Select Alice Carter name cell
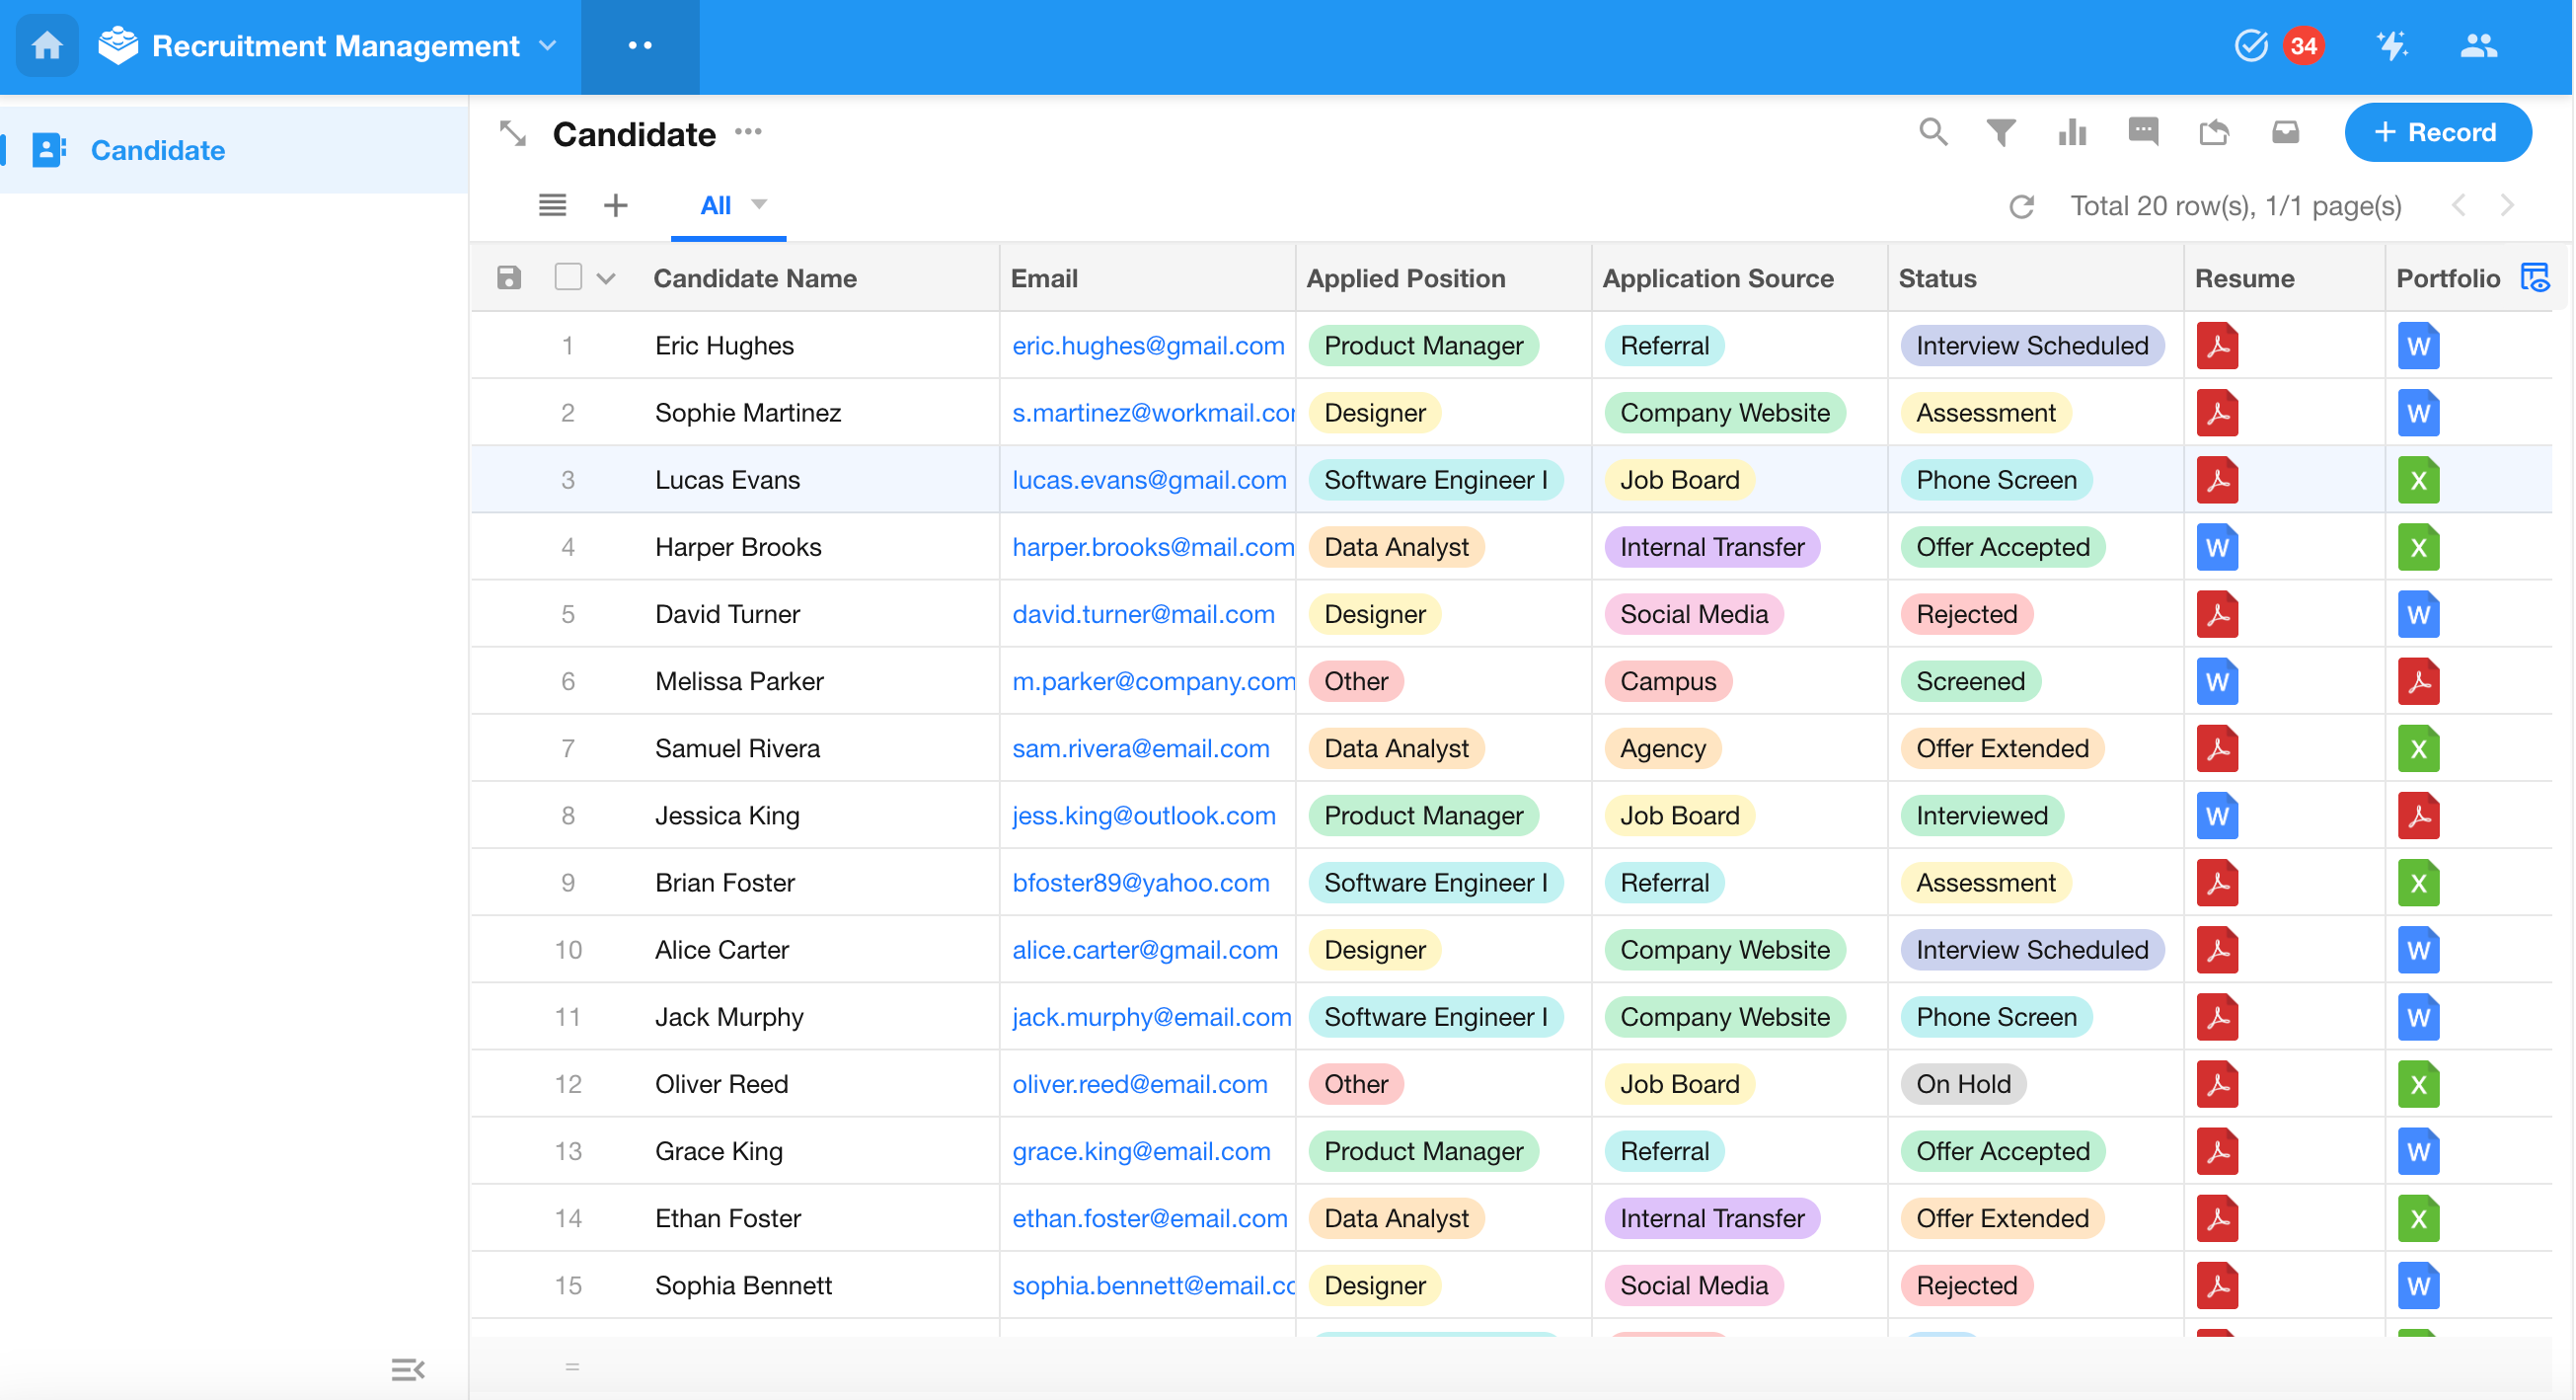This screenshot has height=1400, width=2576. click(722, 950)
